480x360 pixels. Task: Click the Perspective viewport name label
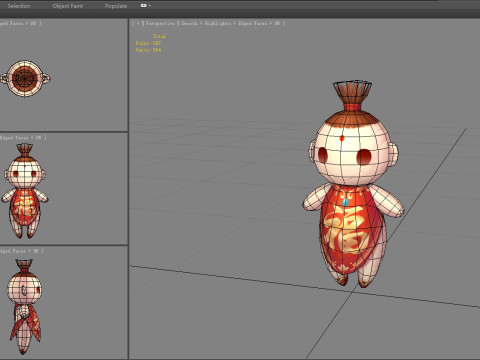click(160, 23)
